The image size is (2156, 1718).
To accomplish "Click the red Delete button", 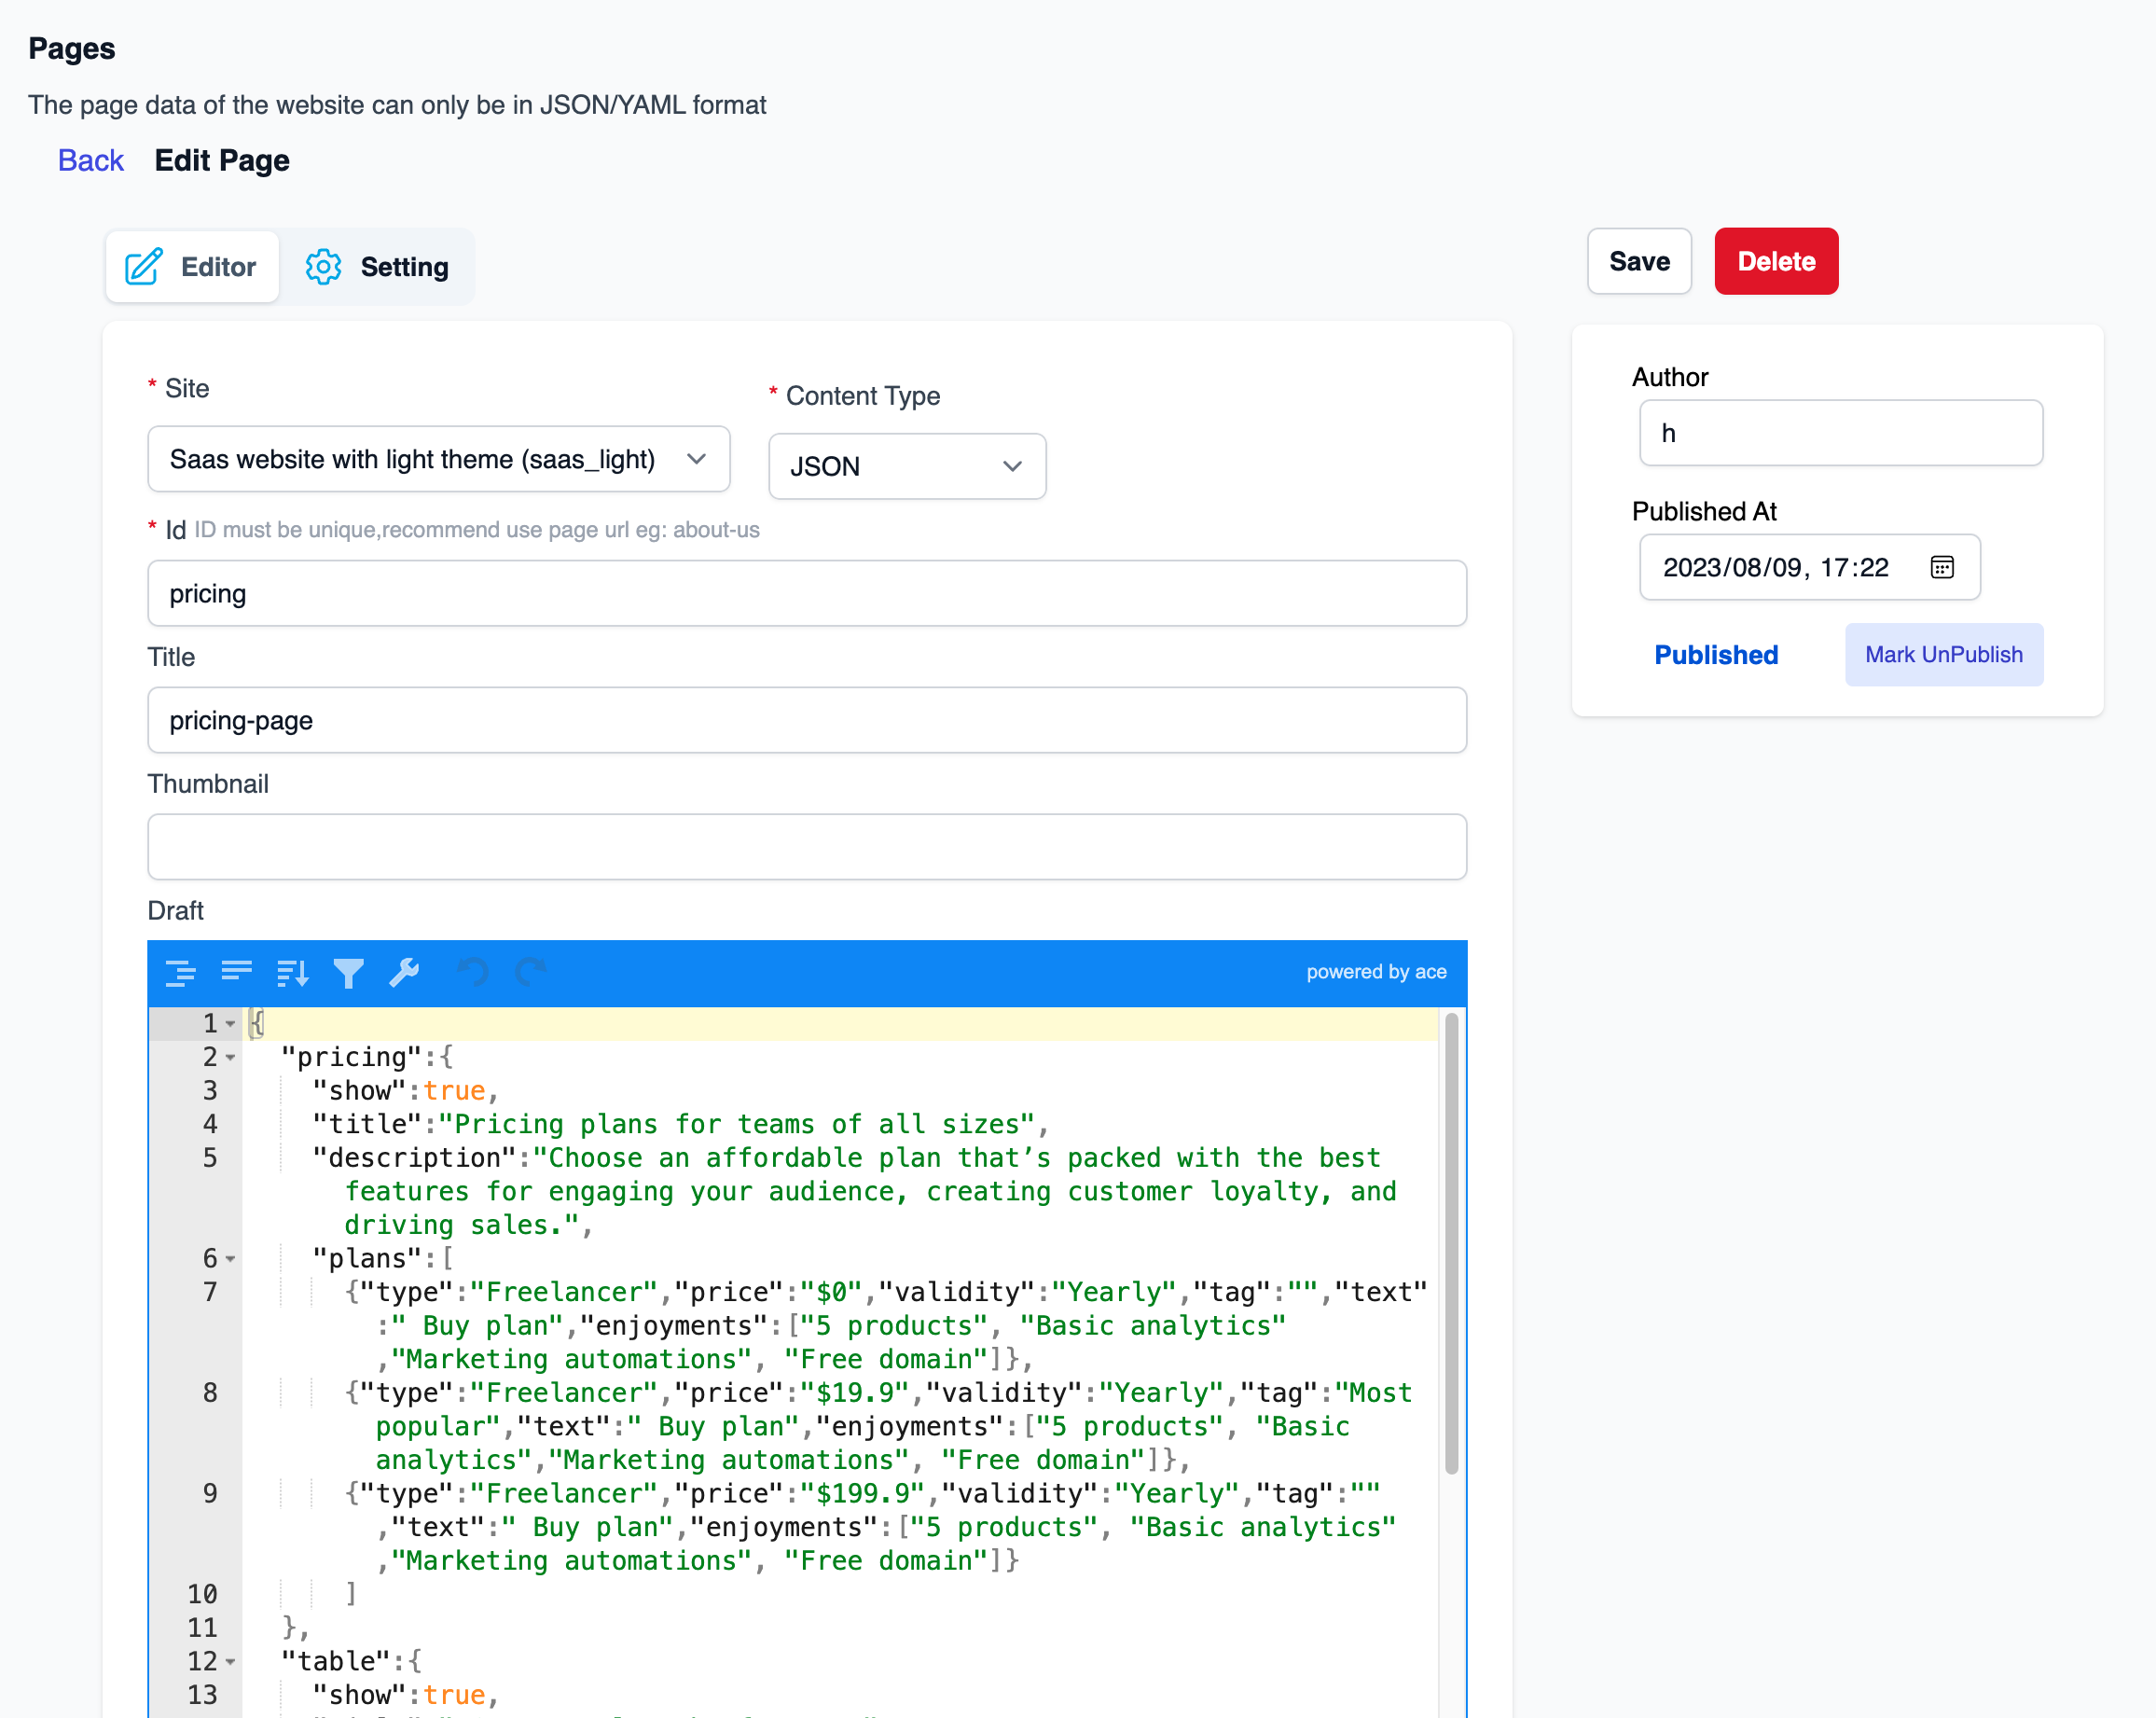I will 1775,261.
